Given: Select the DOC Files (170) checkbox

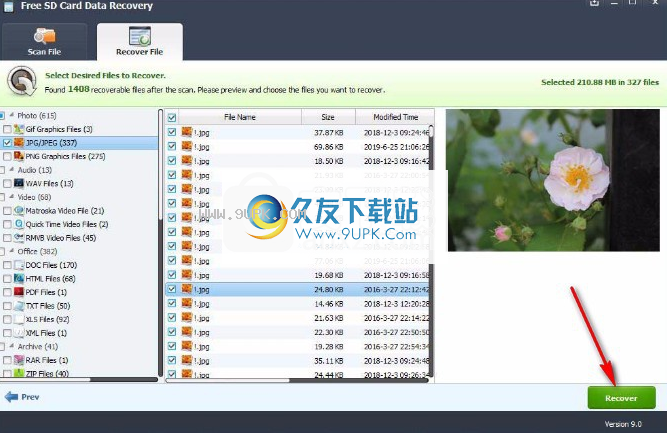Looking at the screenshot, I should point(7,265).
